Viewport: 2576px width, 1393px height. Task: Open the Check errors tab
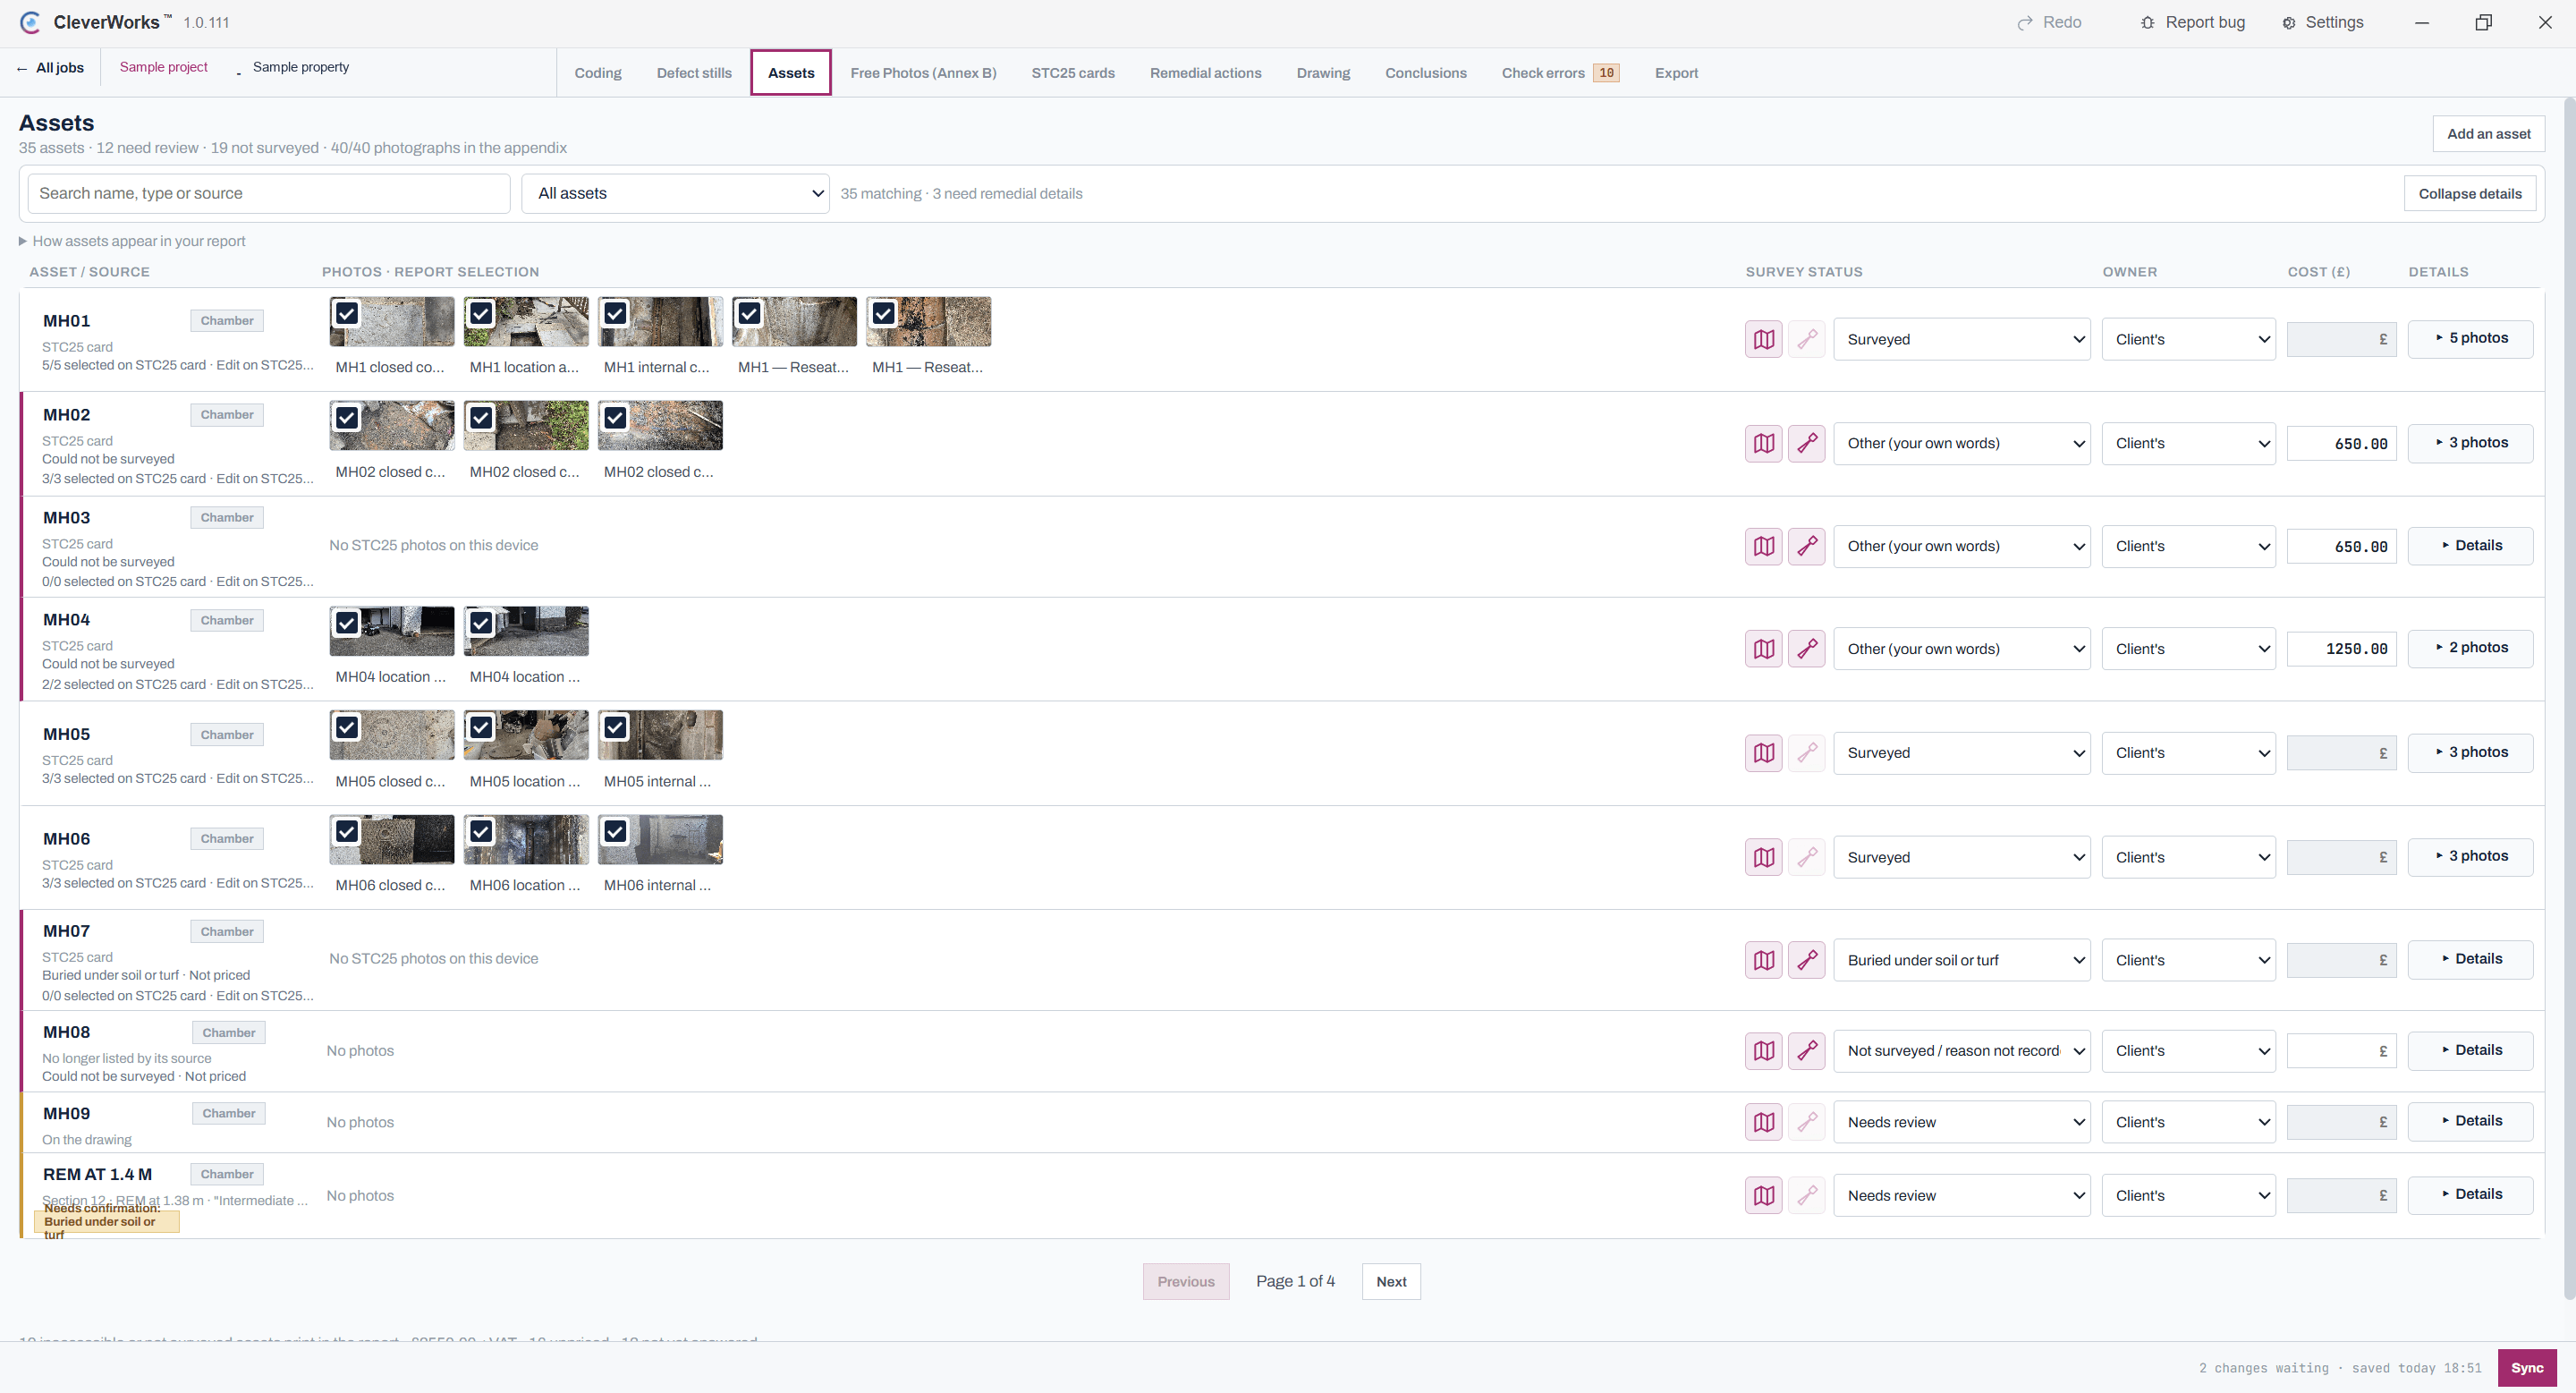click(x=1559, y=73)
